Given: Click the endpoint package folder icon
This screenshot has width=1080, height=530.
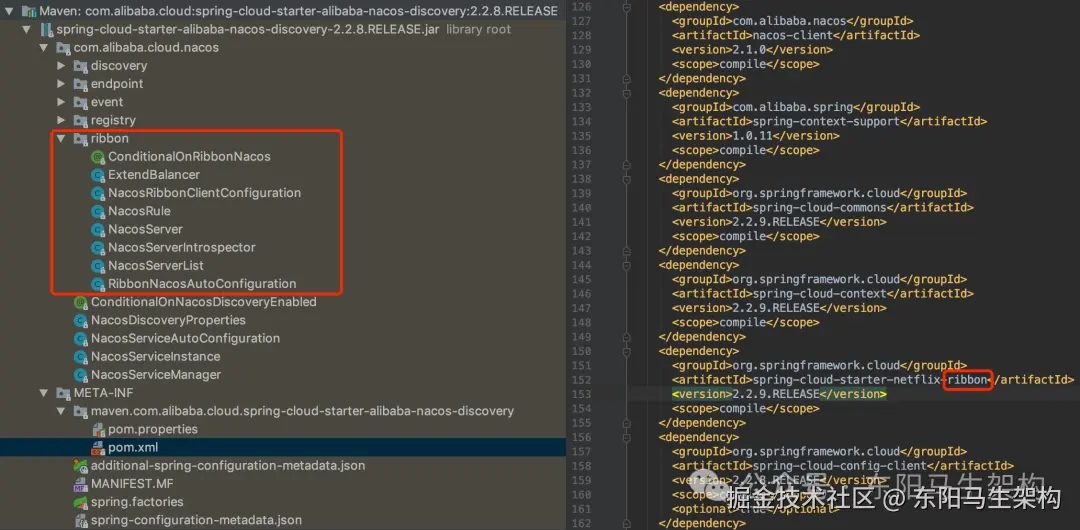Looking at the screenshot, I should 81,83.
